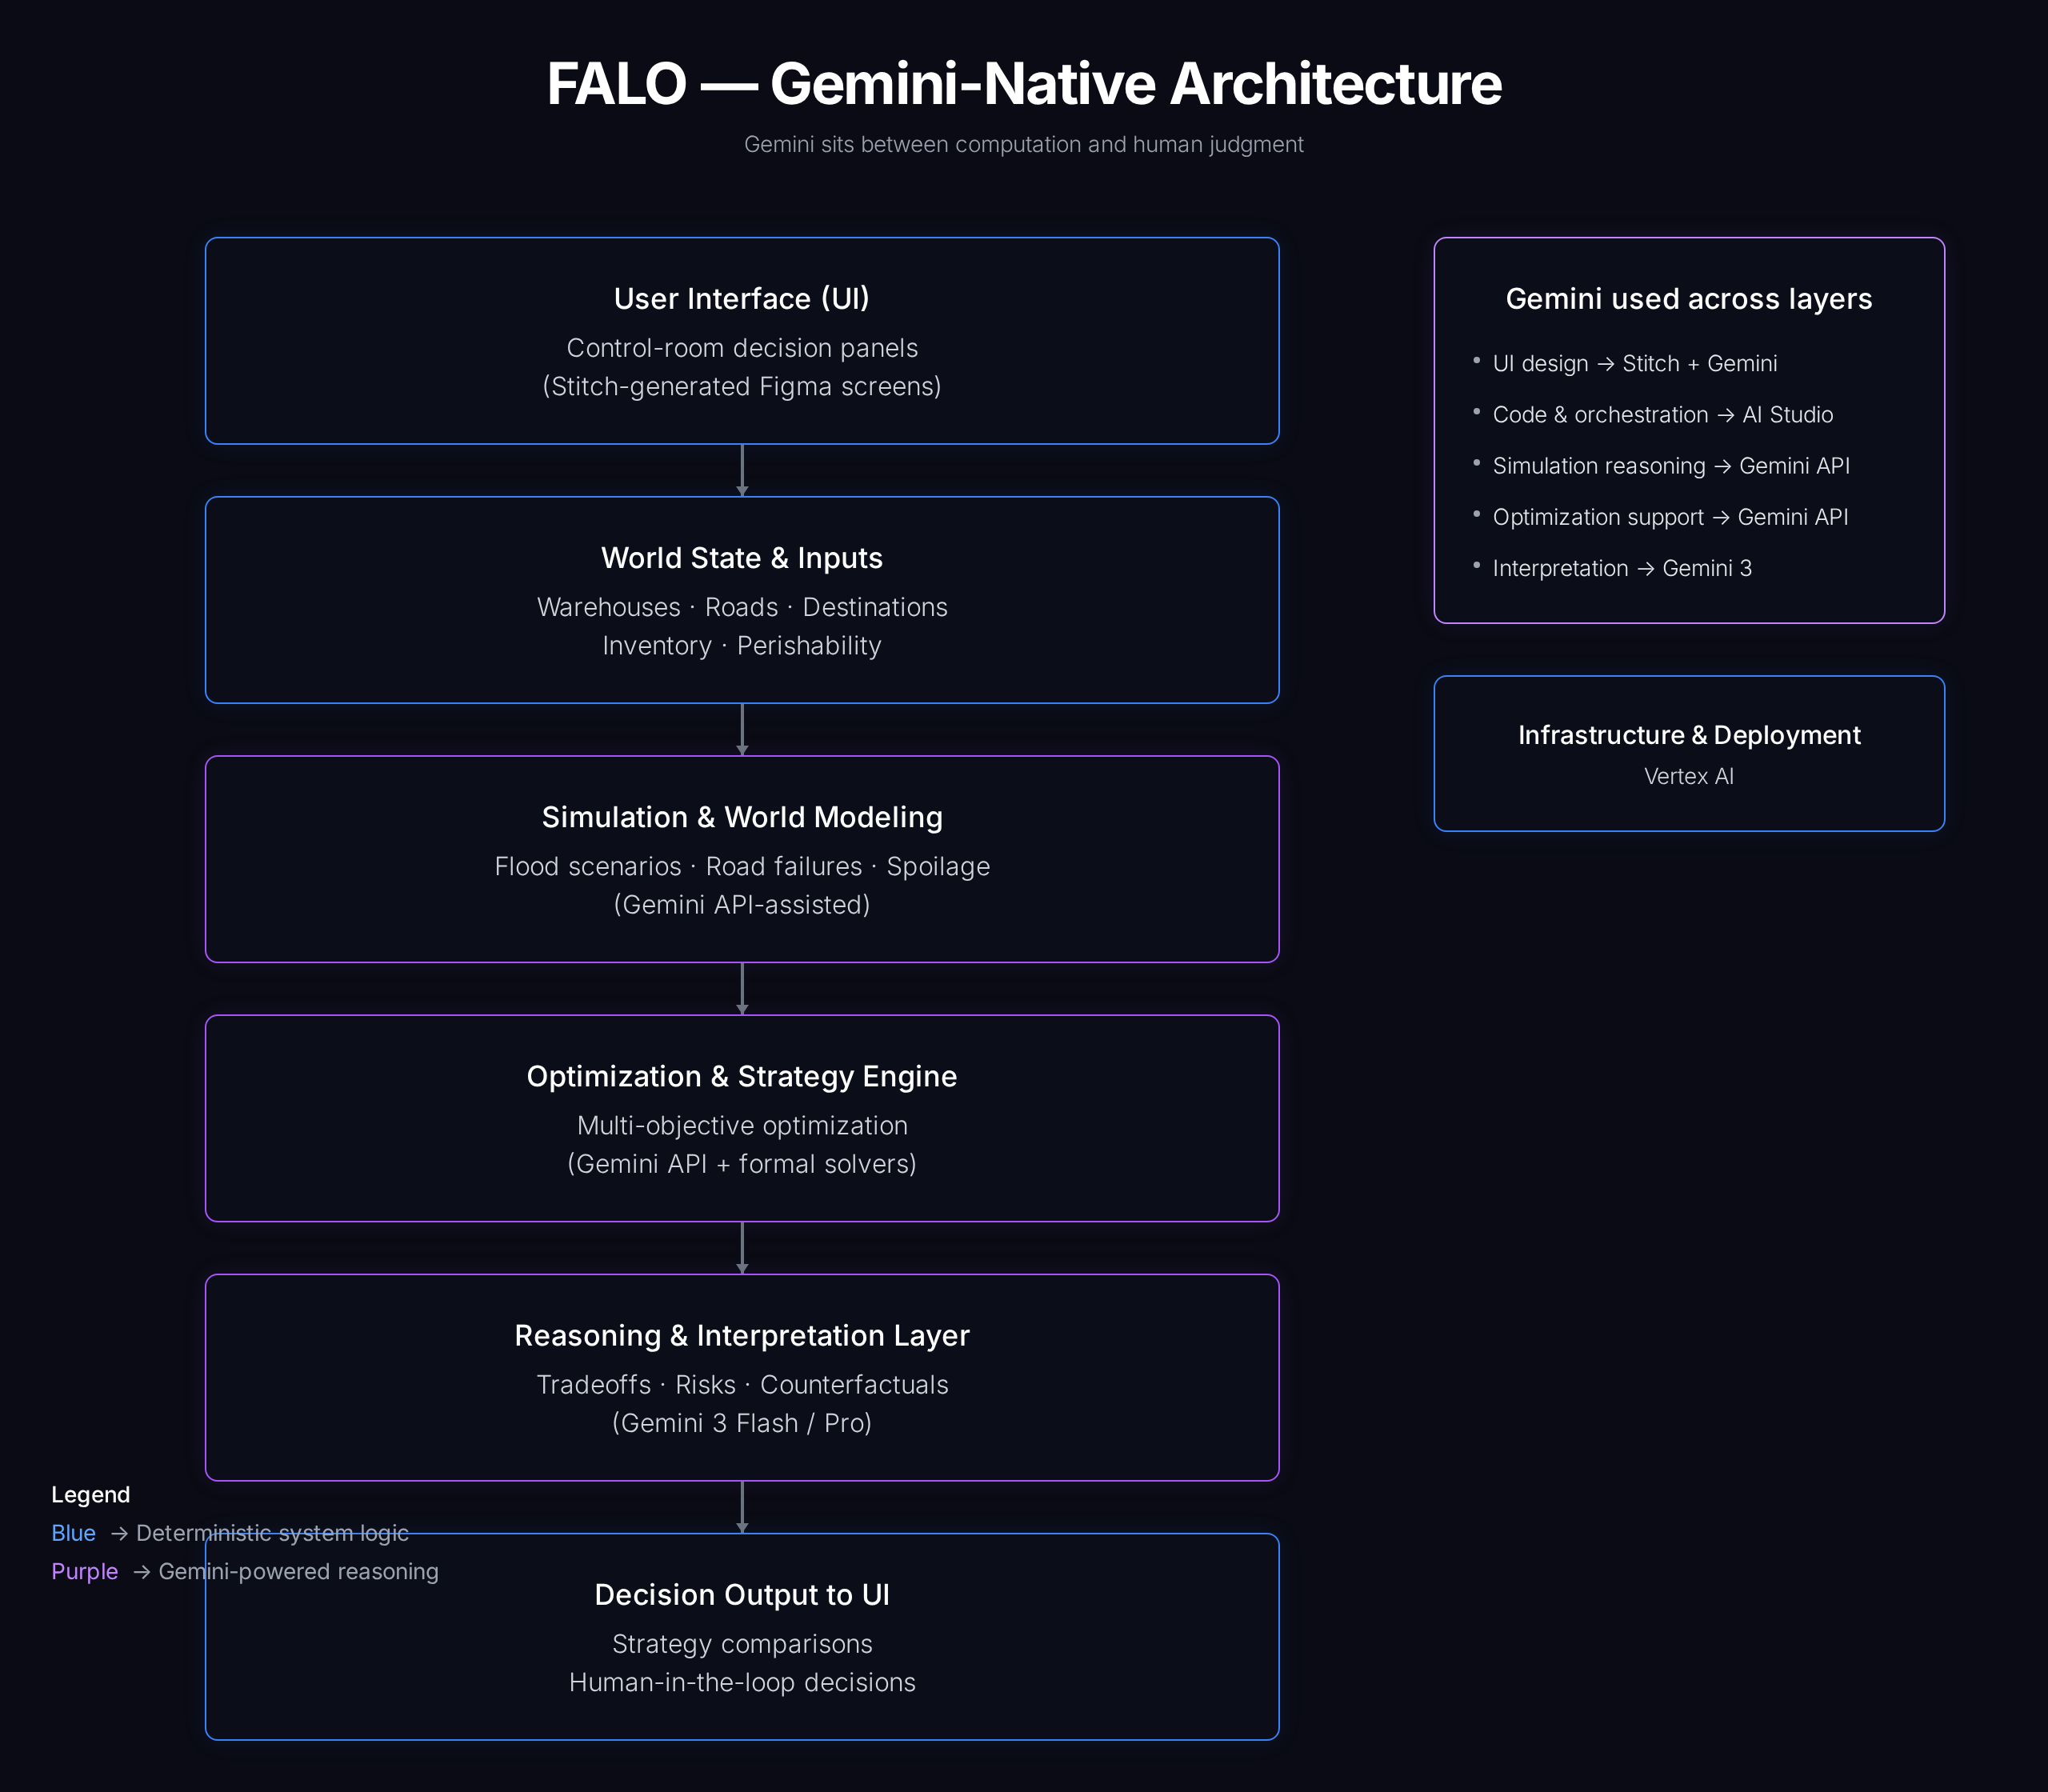Click the Vertex AI label
This screenshot has width=2048, height=1792.
pyautogui.click(x=1688, y=776)
